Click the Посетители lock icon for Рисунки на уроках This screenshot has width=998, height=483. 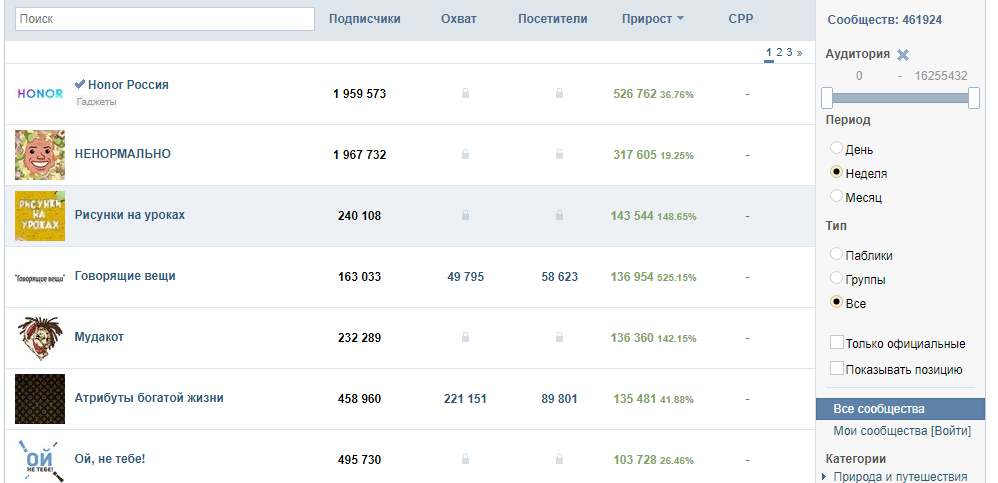559,216
